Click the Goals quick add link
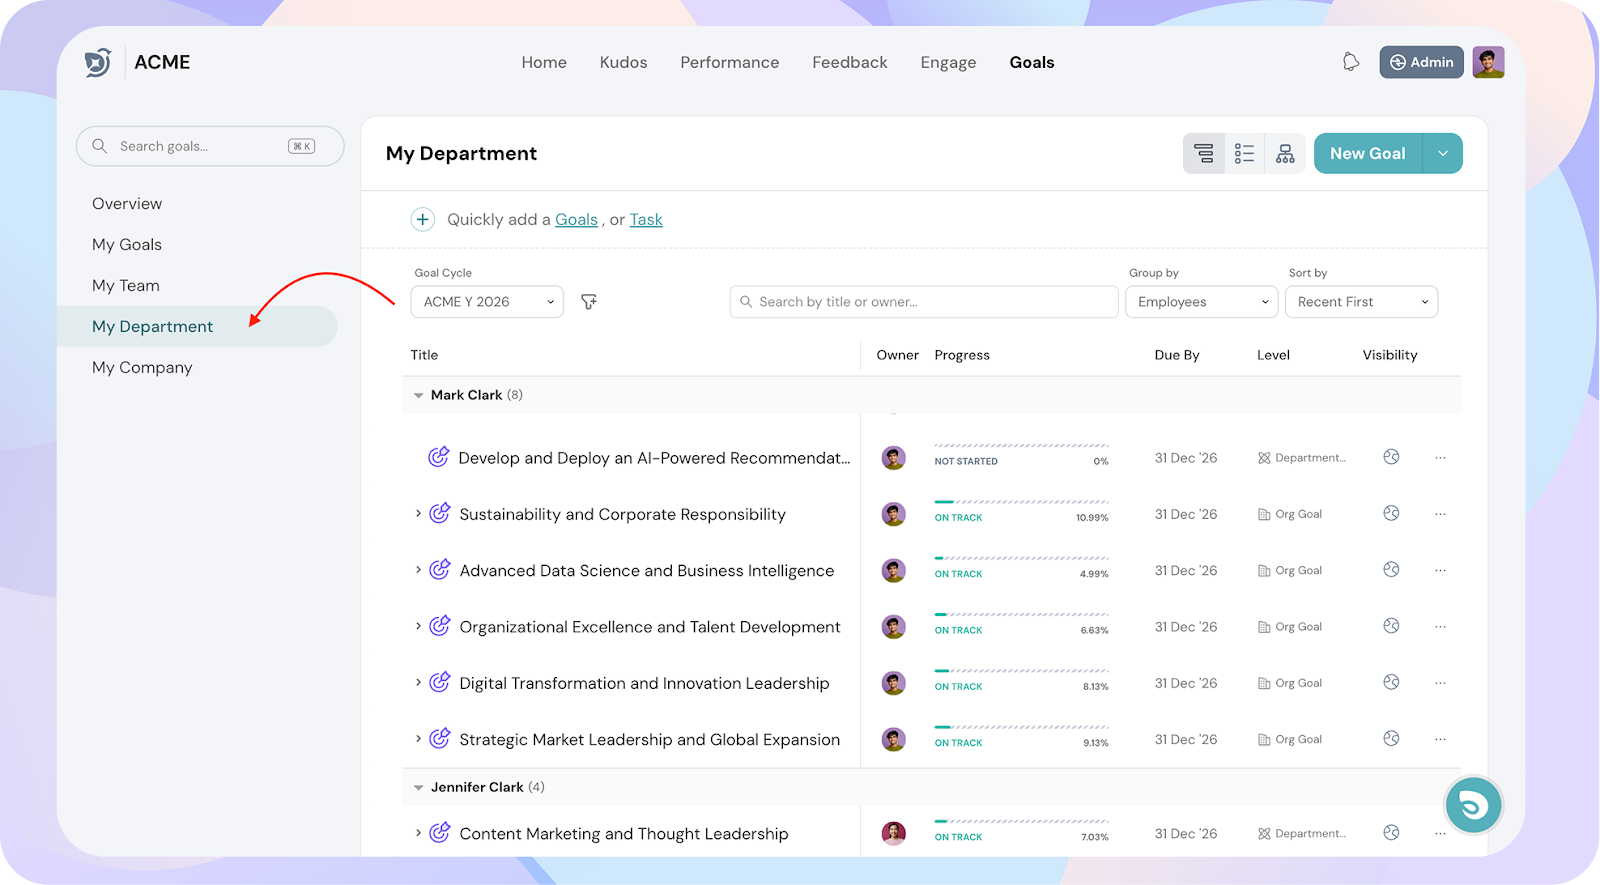 pyautogui.click(x=576, y=219)
